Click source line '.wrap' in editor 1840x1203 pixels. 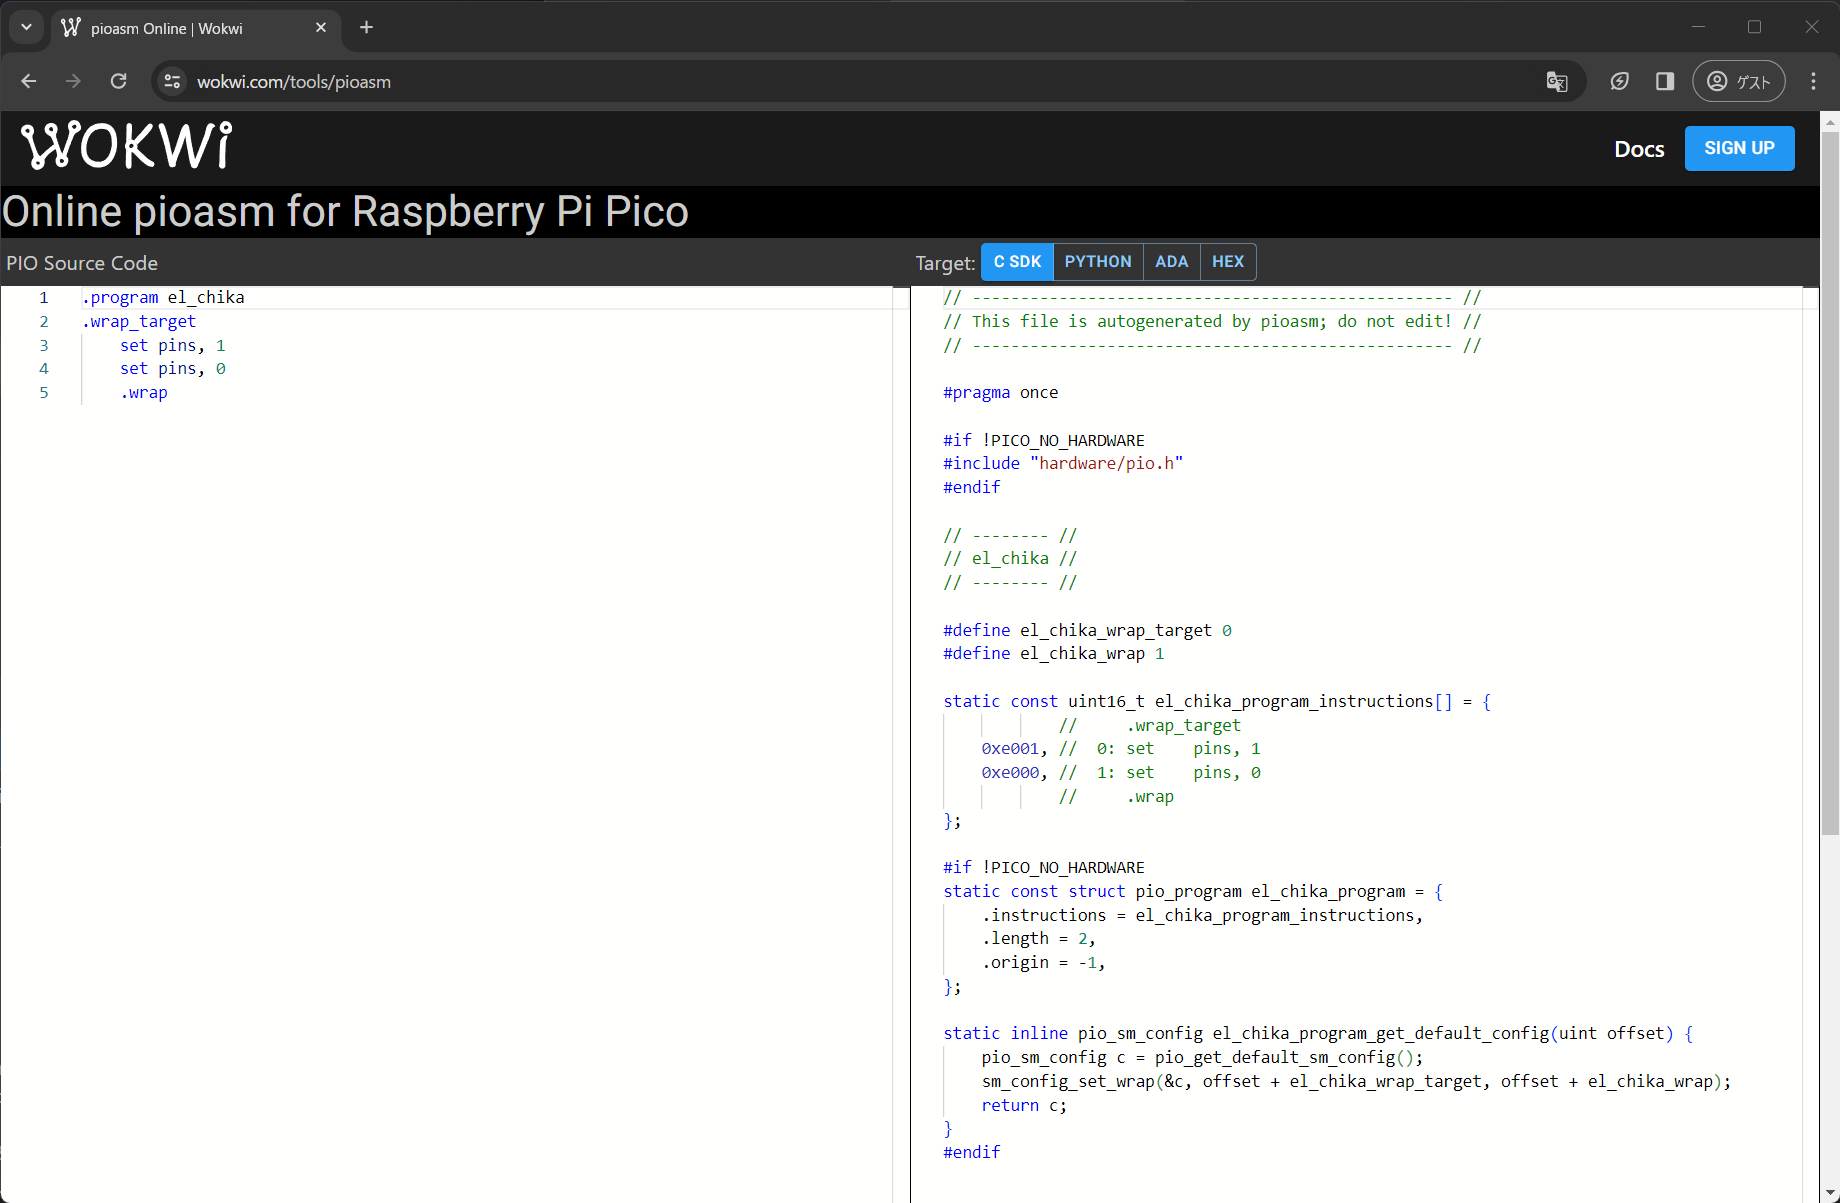144,392
